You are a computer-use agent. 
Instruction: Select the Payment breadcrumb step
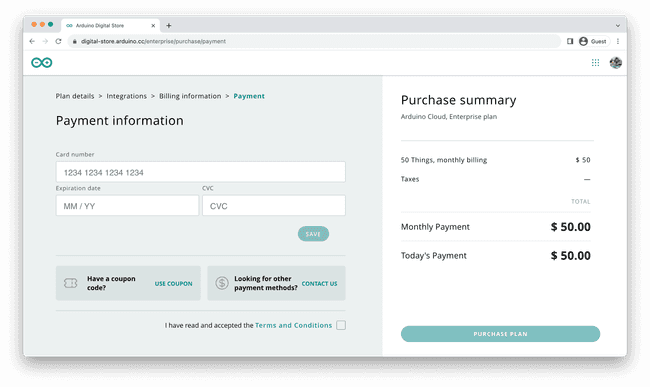[249, 96]
